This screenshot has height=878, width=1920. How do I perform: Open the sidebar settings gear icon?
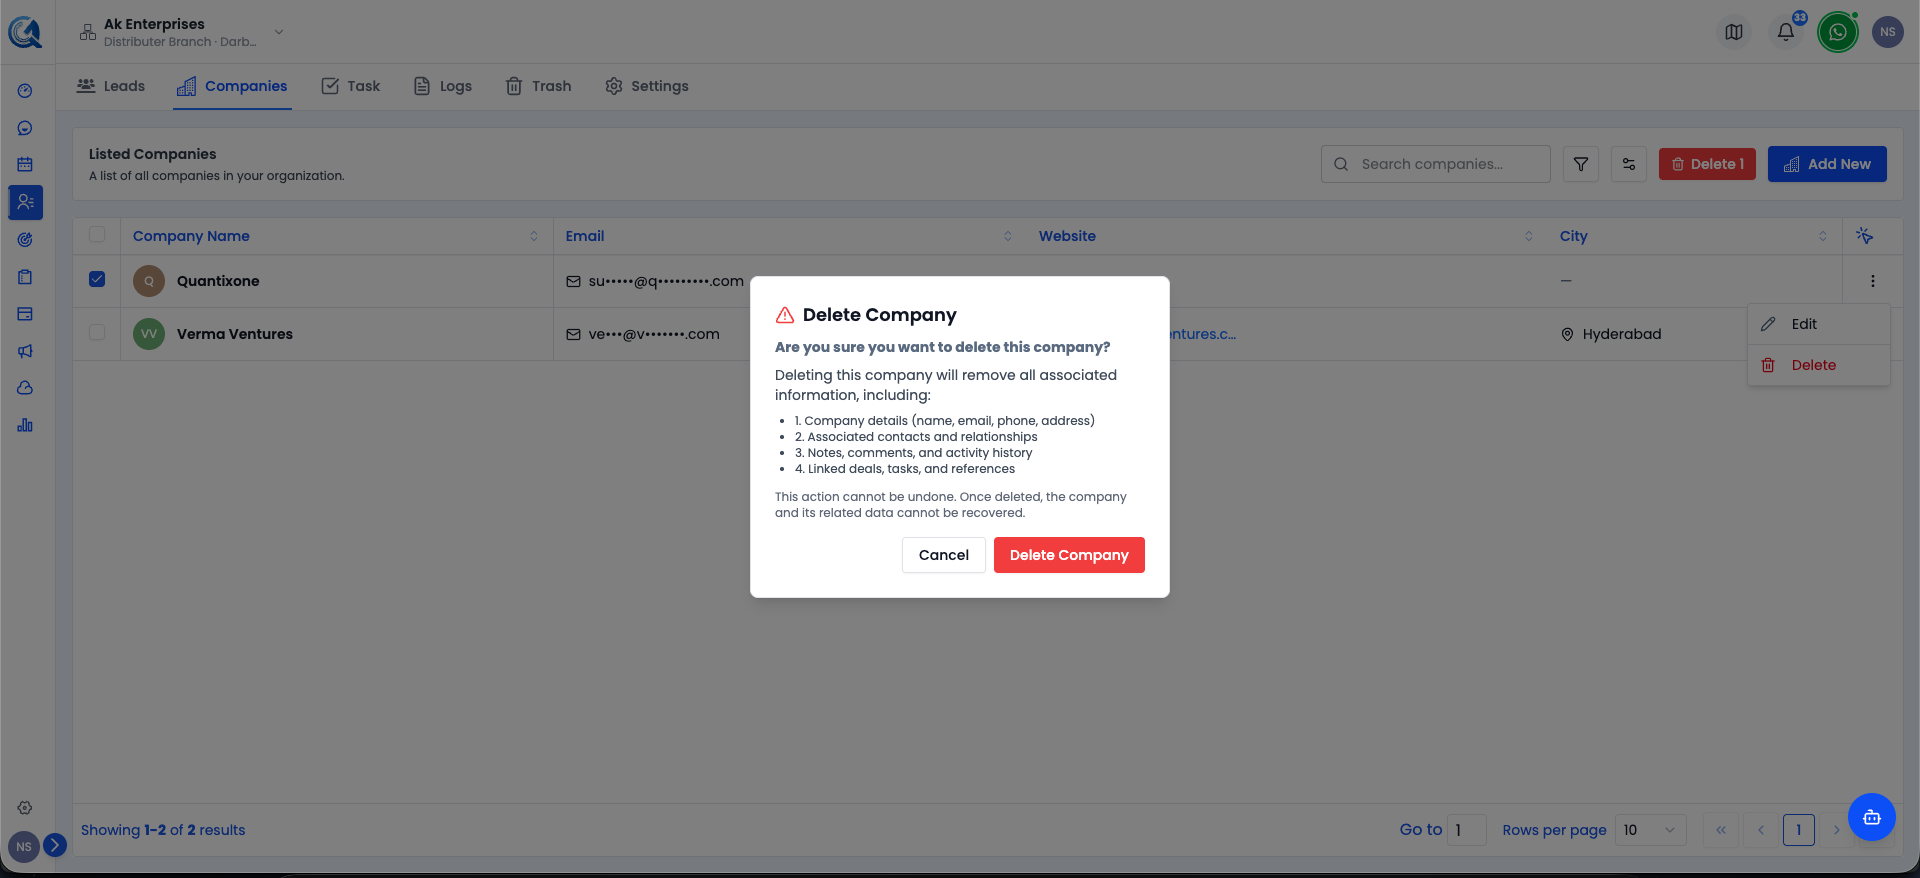coord(25,808)
